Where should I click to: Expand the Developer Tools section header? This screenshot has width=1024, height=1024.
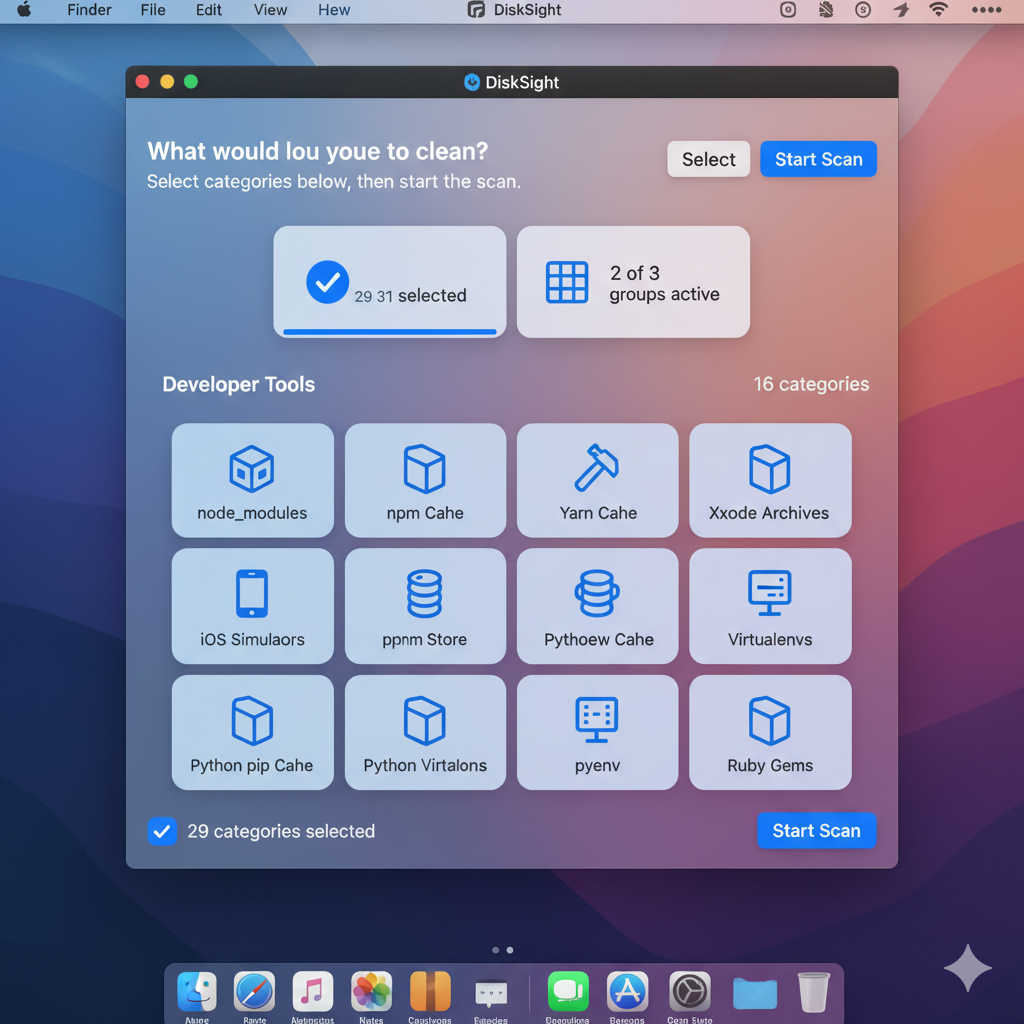pyautogui.click(x=239, y=384)
